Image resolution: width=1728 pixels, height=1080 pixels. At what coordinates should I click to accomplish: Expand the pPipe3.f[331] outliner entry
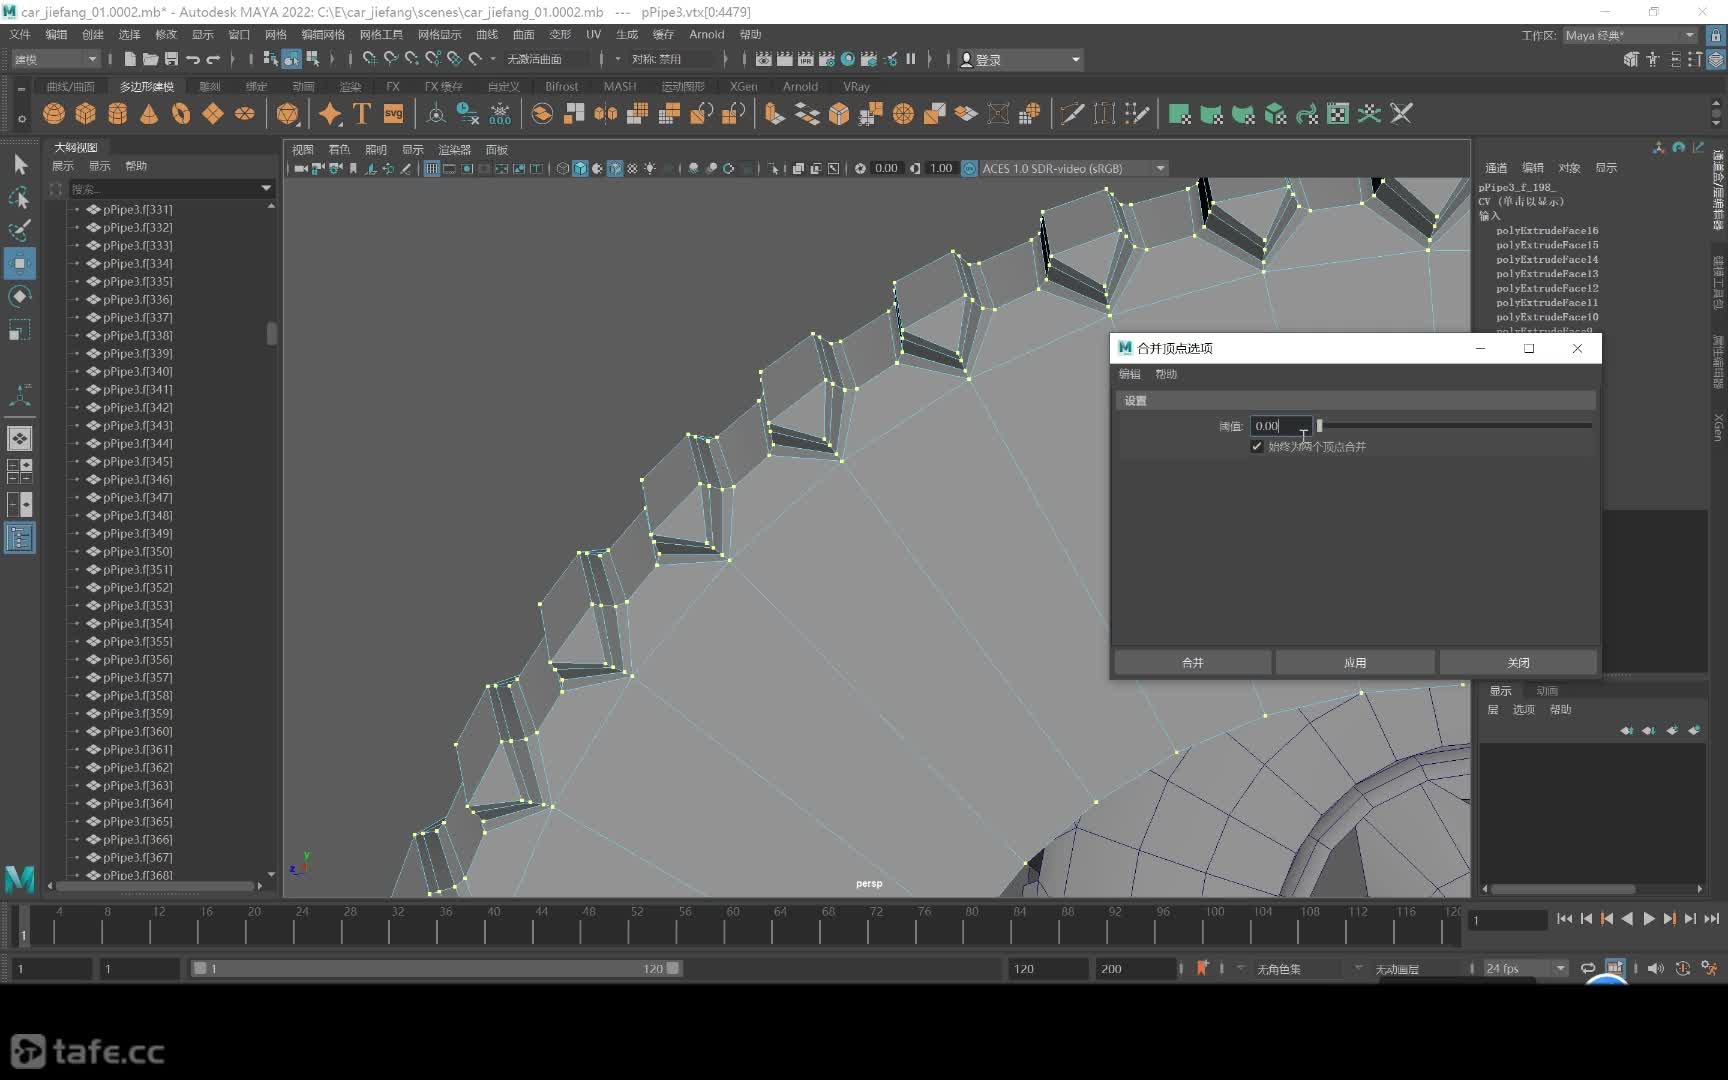[76, 209]
